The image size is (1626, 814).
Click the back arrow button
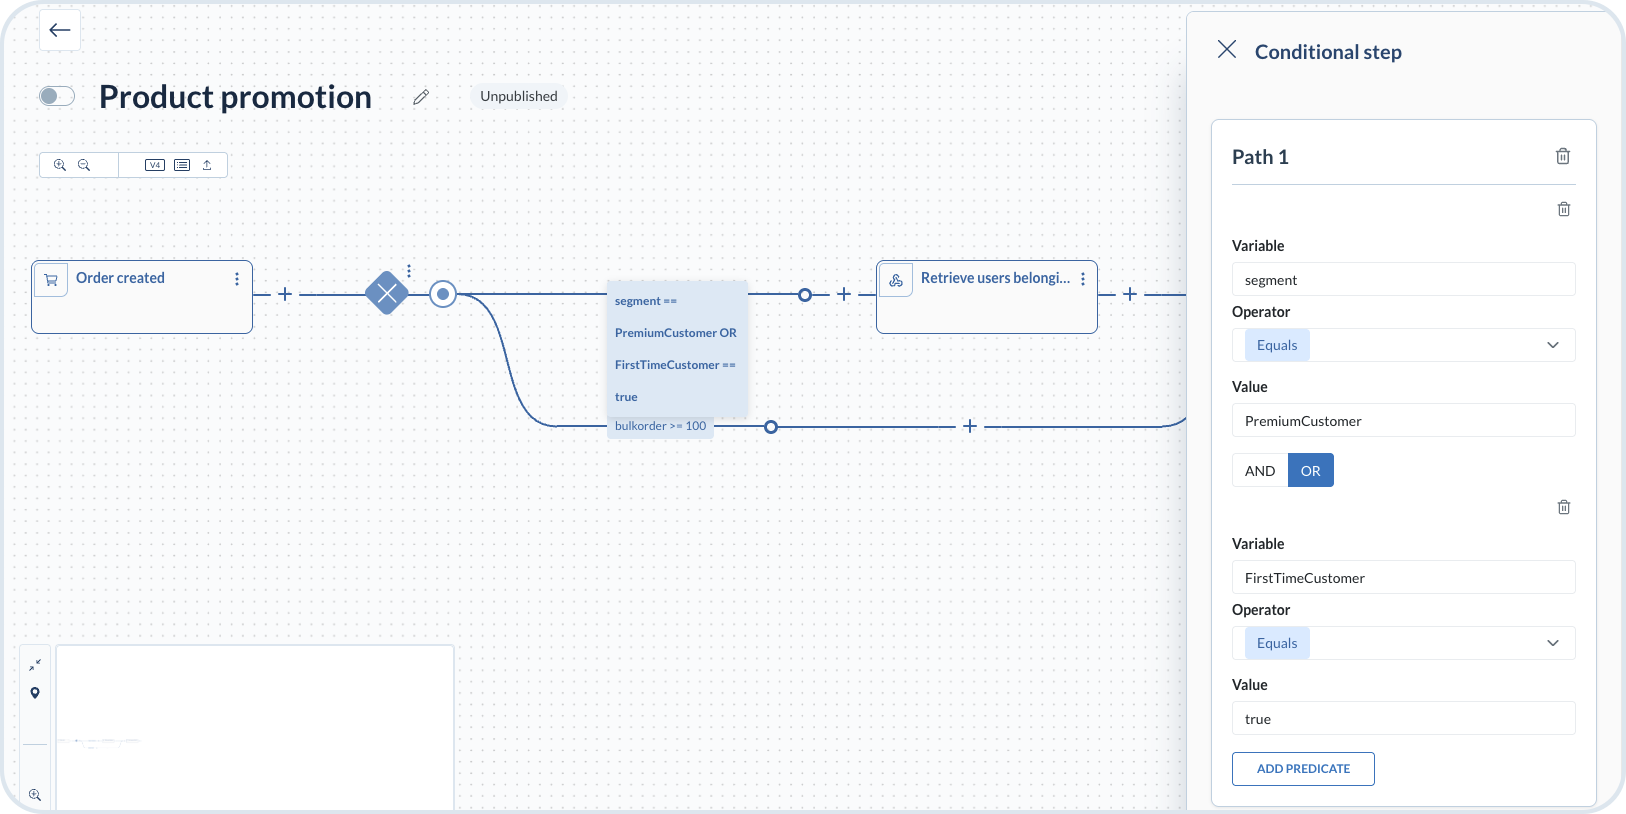pyautogui.click(x=60, y=30)
